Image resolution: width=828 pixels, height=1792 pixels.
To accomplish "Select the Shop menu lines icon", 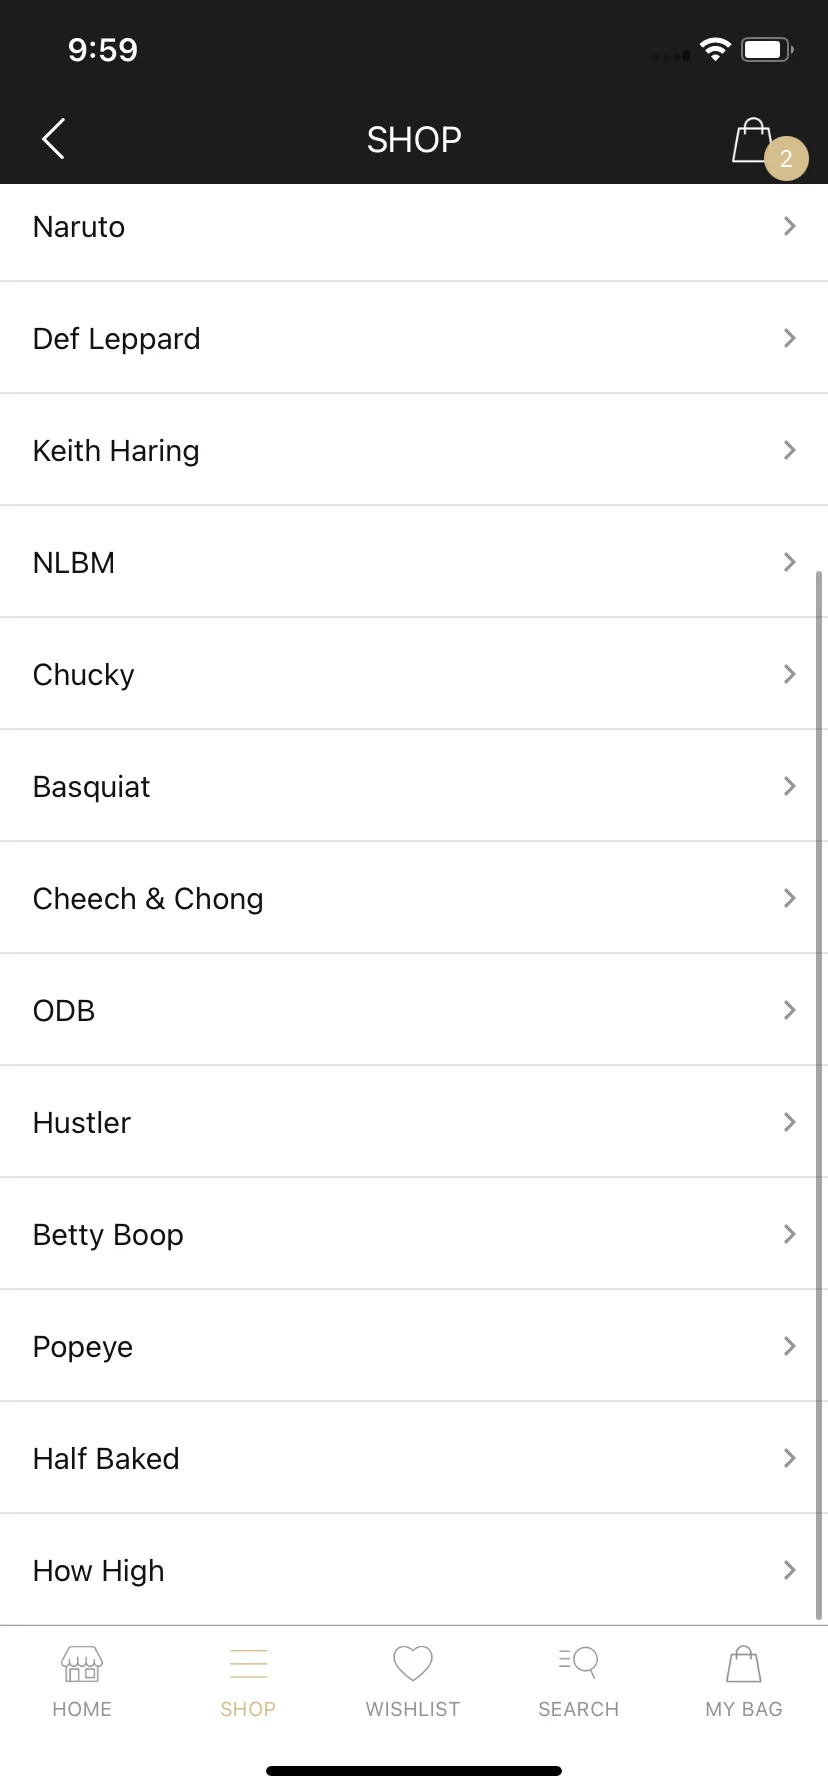I will [248, 1664].
